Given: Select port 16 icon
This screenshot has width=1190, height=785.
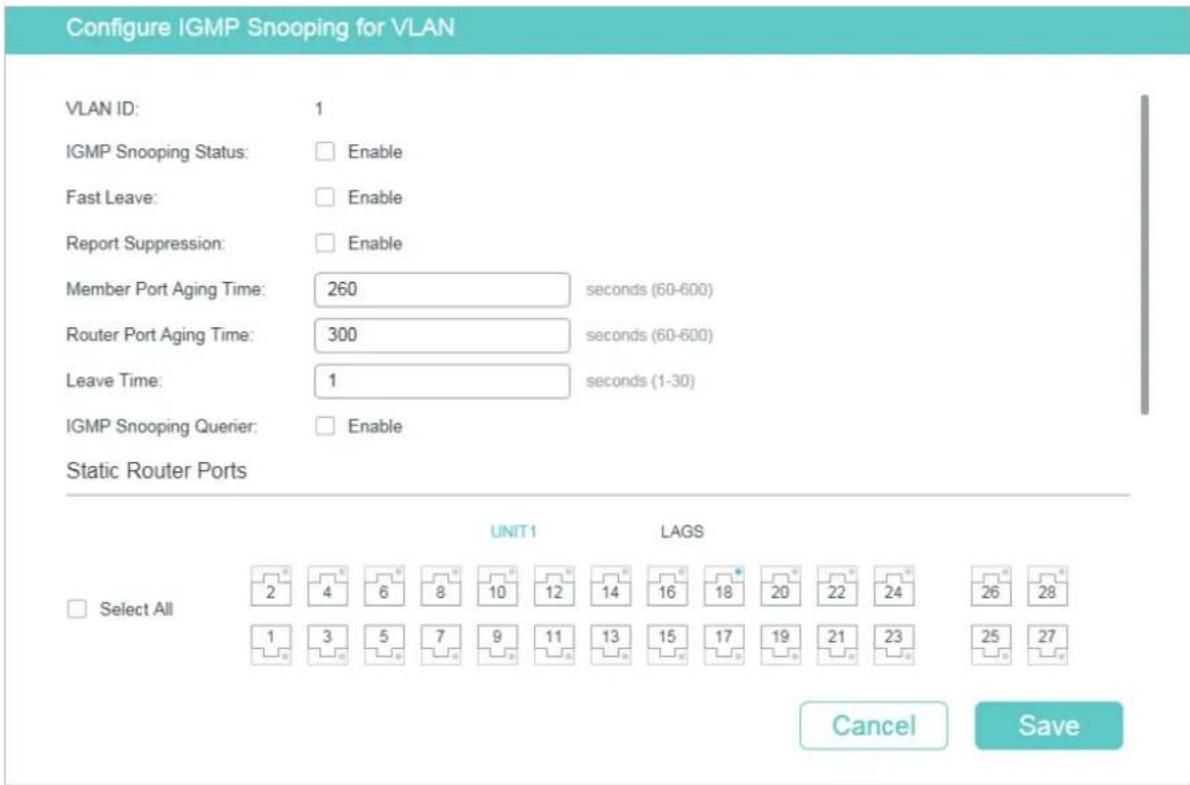Looking at the screenshot, I should pyautogui.click(x=667, y=586).
